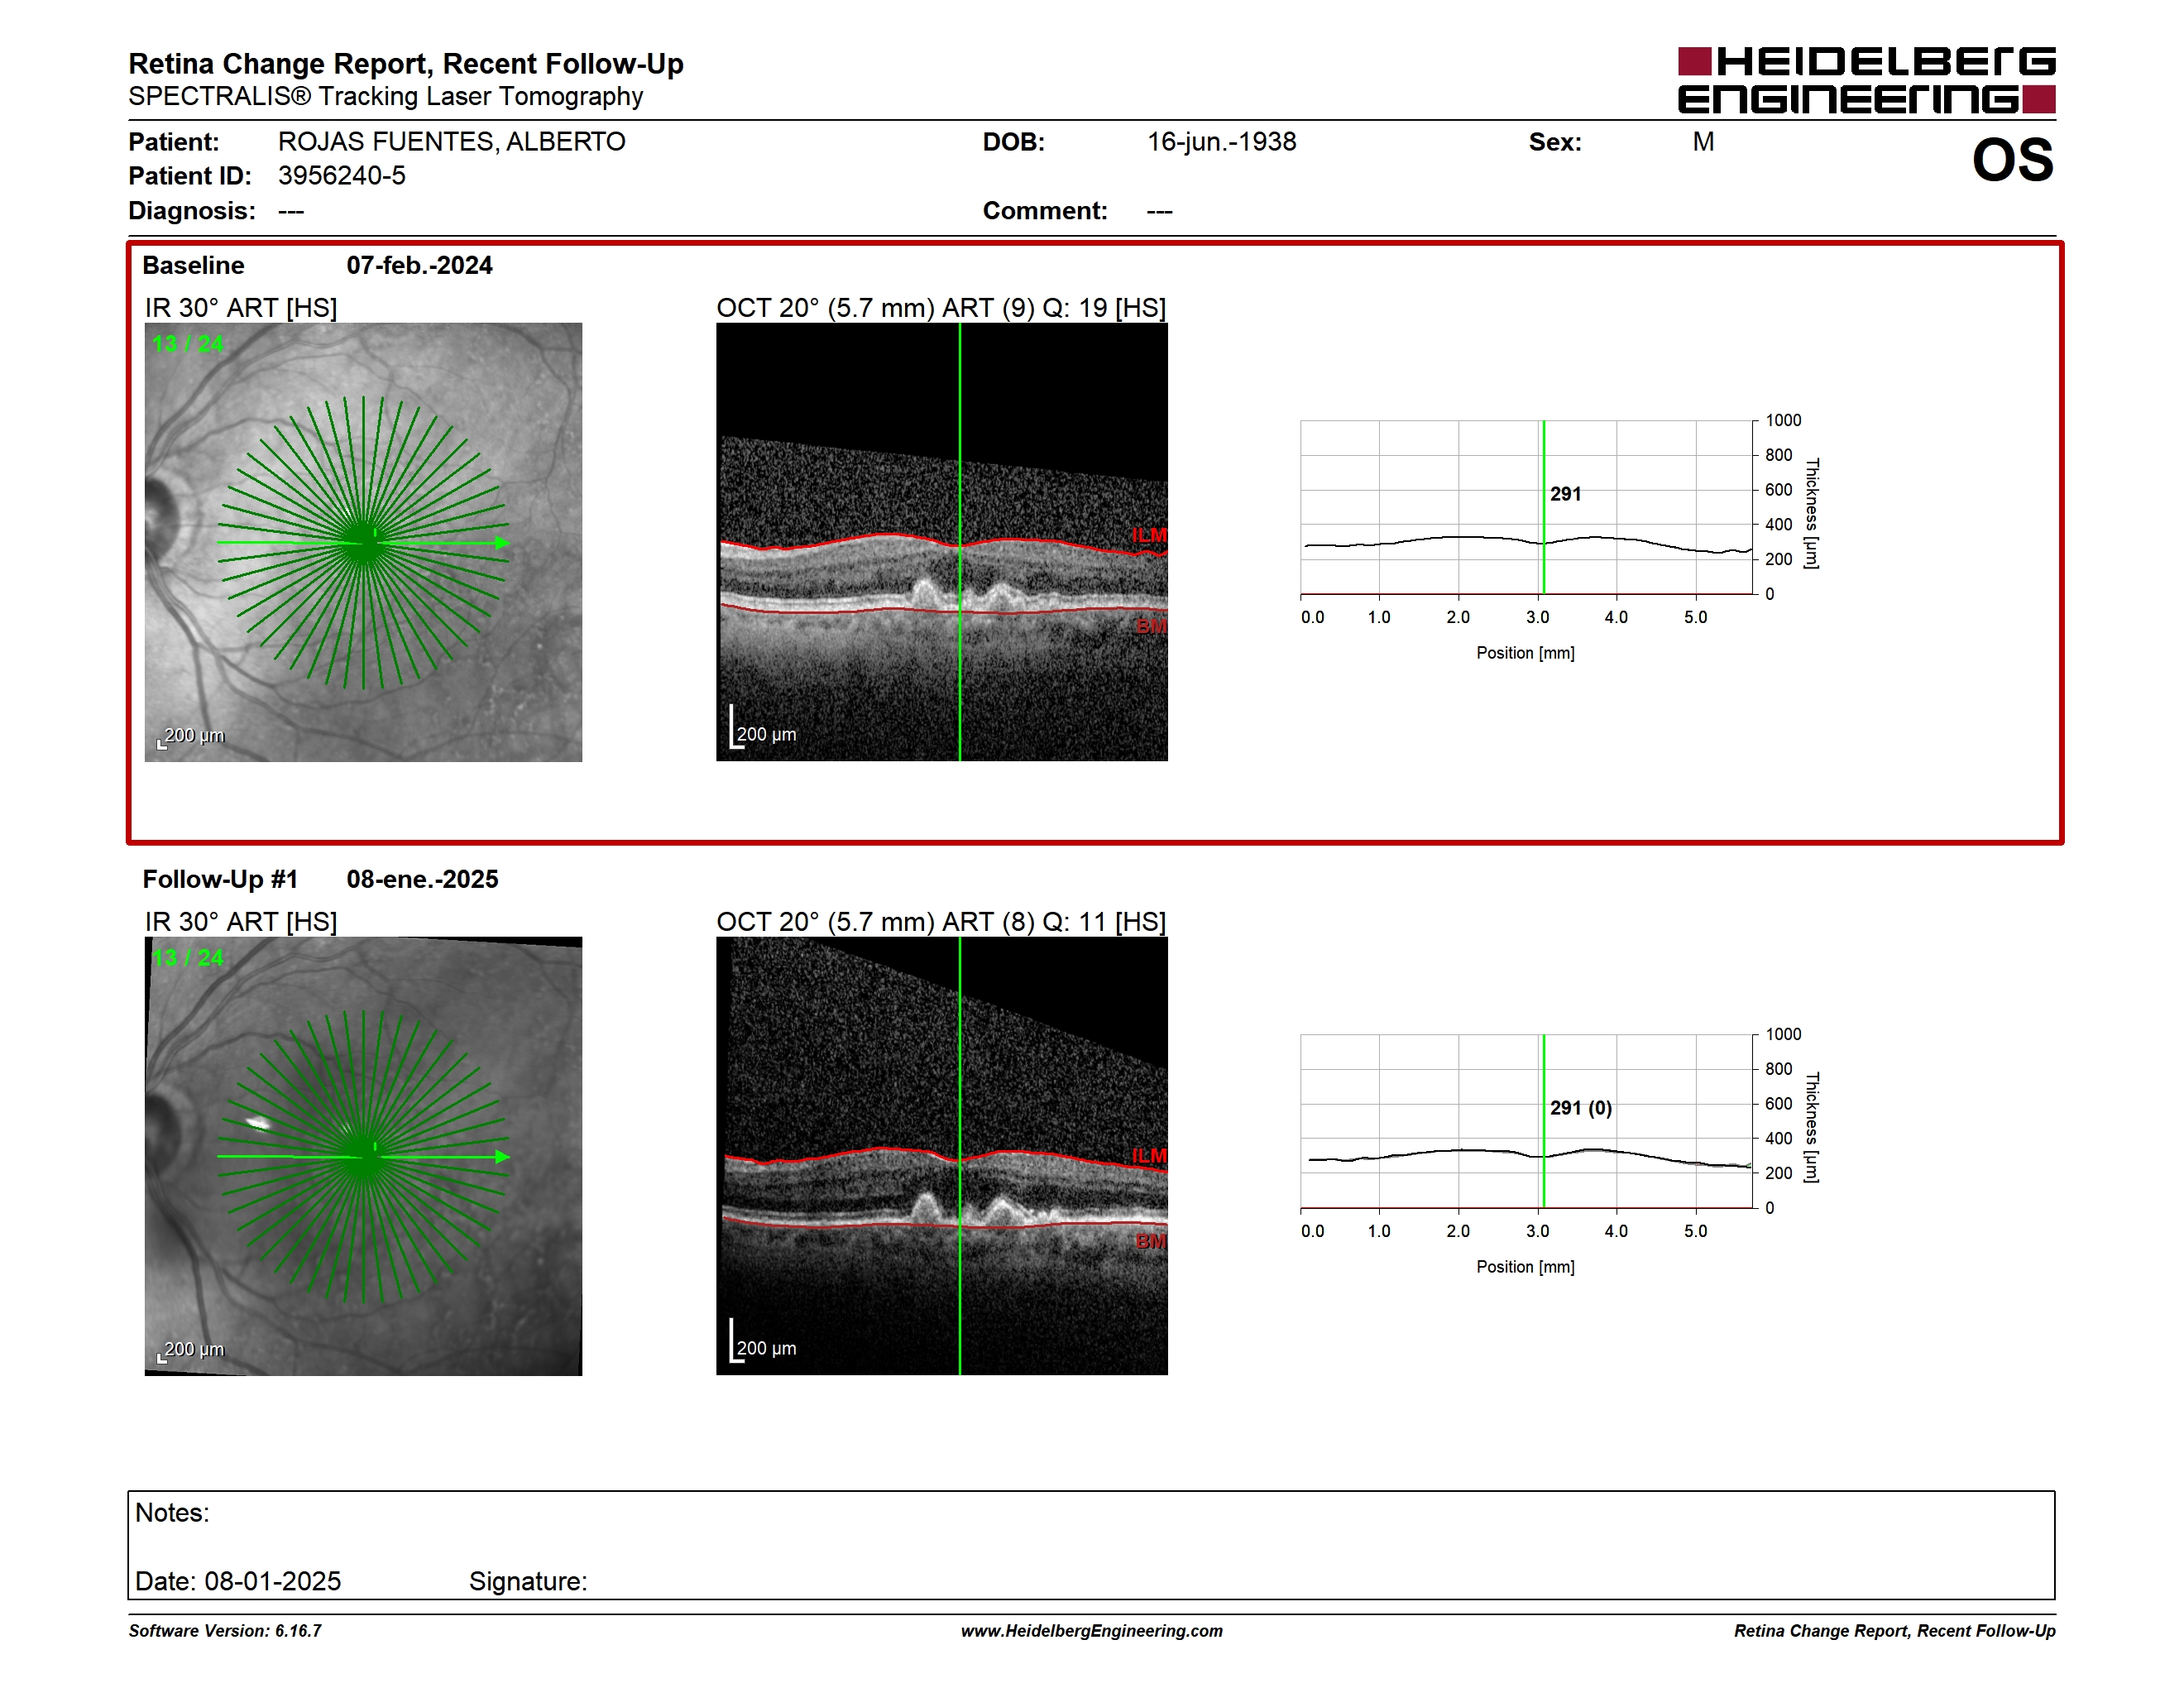The image size is (2184, 1688).
Task: Click the 'ILM' label on Baseline OCT
Action: pyautogui.click(x=1149, y=535)
